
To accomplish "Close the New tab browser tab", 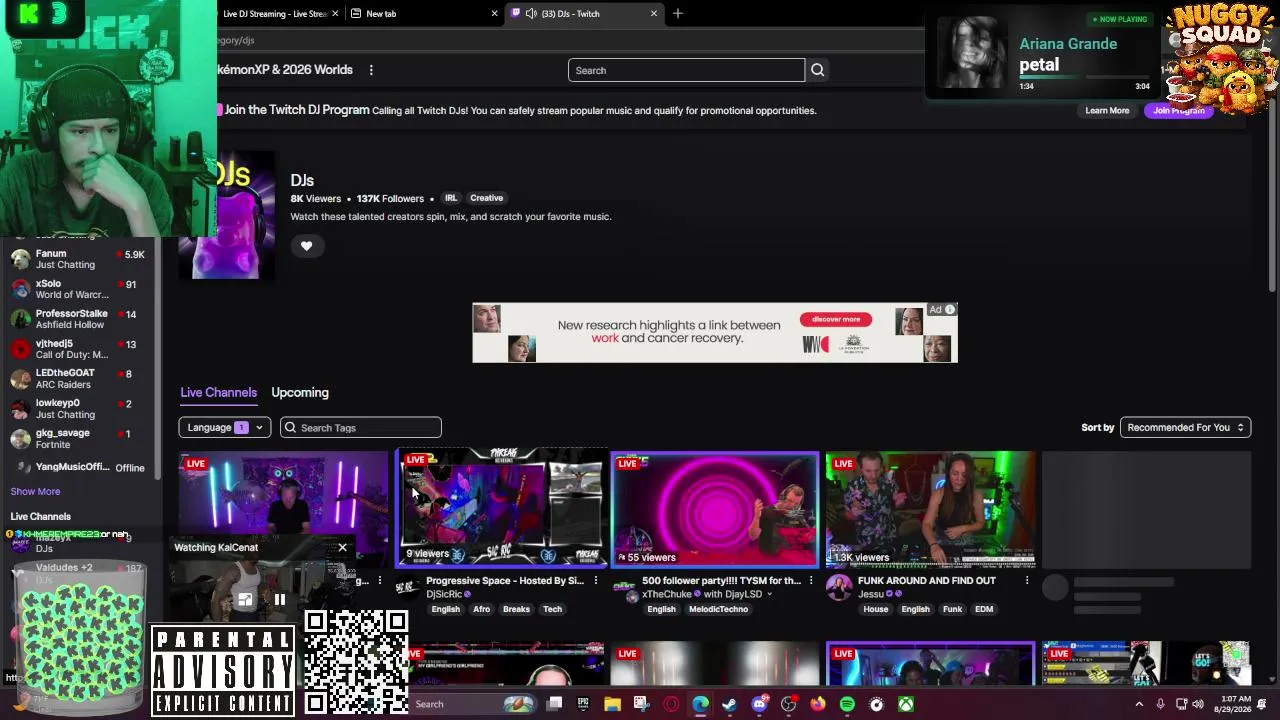I will [x=494, y=14].
